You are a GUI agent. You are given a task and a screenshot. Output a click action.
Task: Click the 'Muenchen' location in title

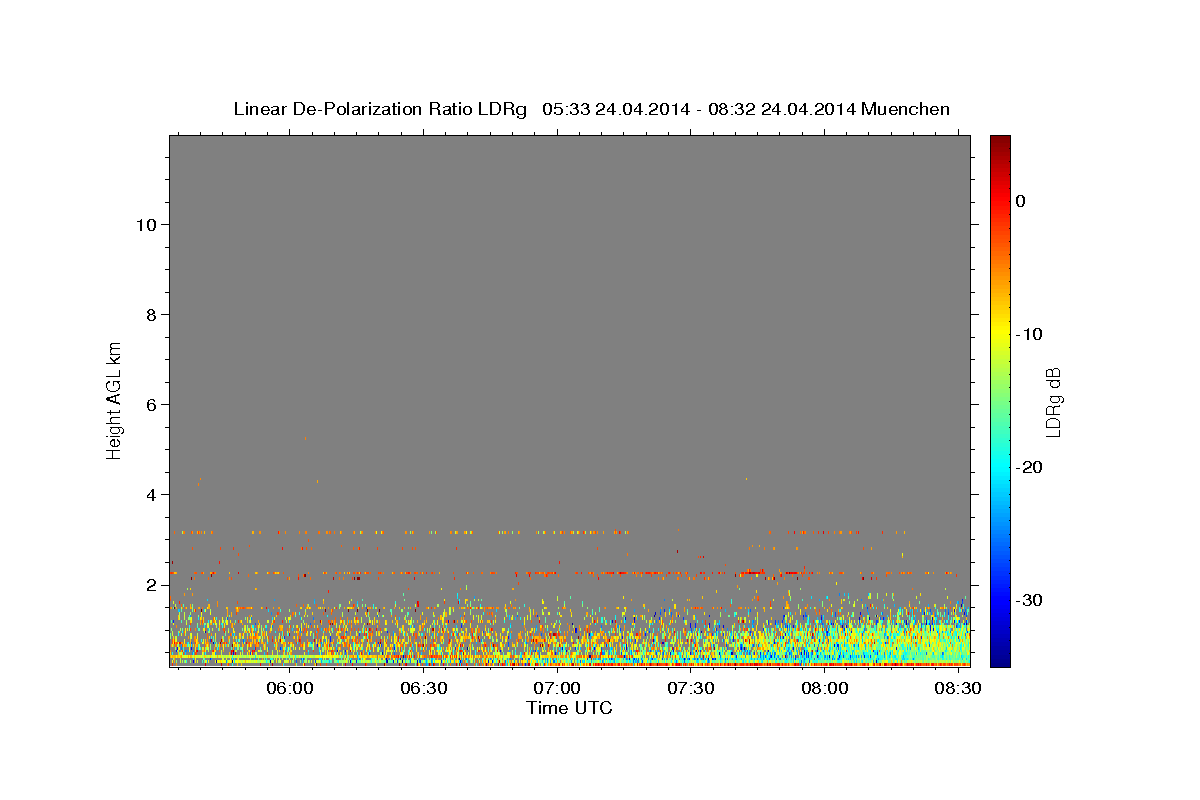click(x=906, y=109)
